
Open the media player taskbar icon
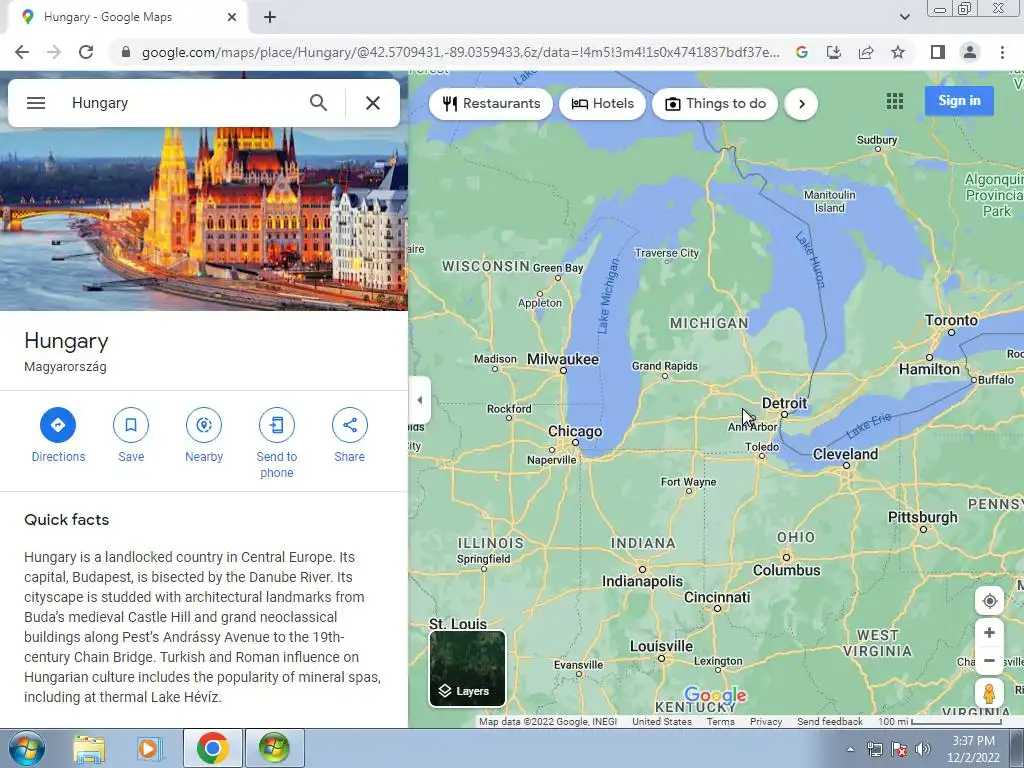[149, 749]
